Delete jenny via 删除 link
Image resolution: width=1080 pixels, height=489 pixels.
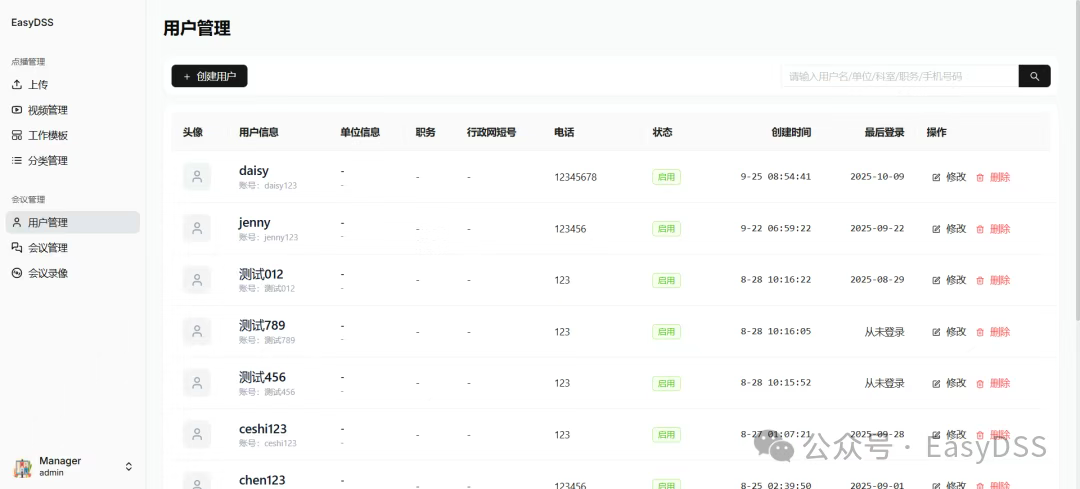pos(993,229)
